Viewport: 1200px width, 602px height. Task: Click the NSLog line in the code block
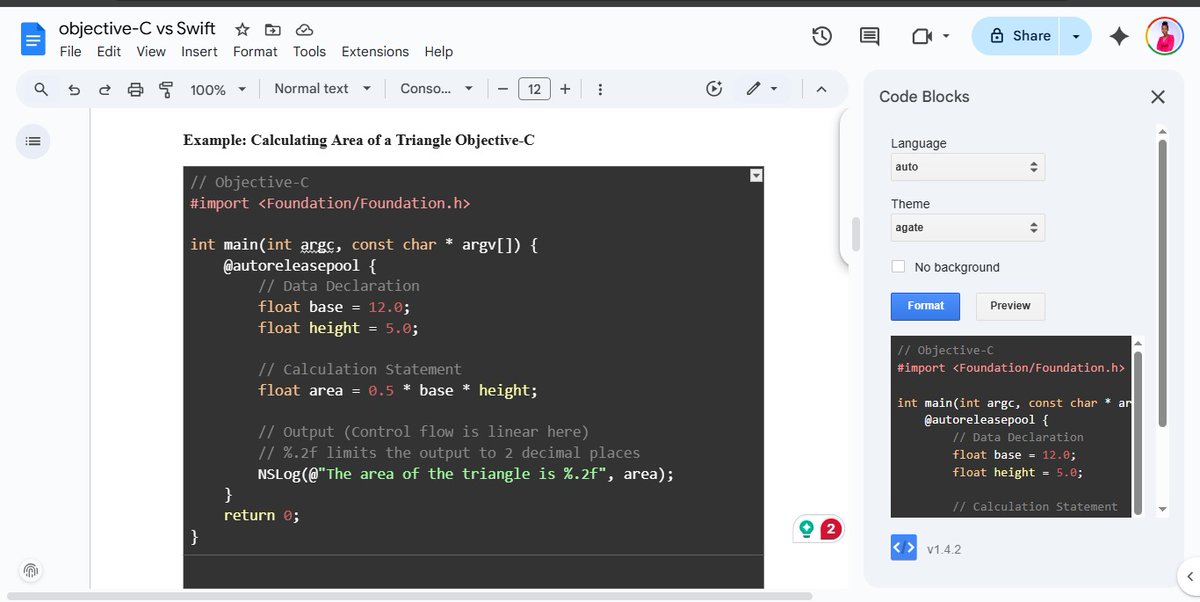[x=466, y=474]
